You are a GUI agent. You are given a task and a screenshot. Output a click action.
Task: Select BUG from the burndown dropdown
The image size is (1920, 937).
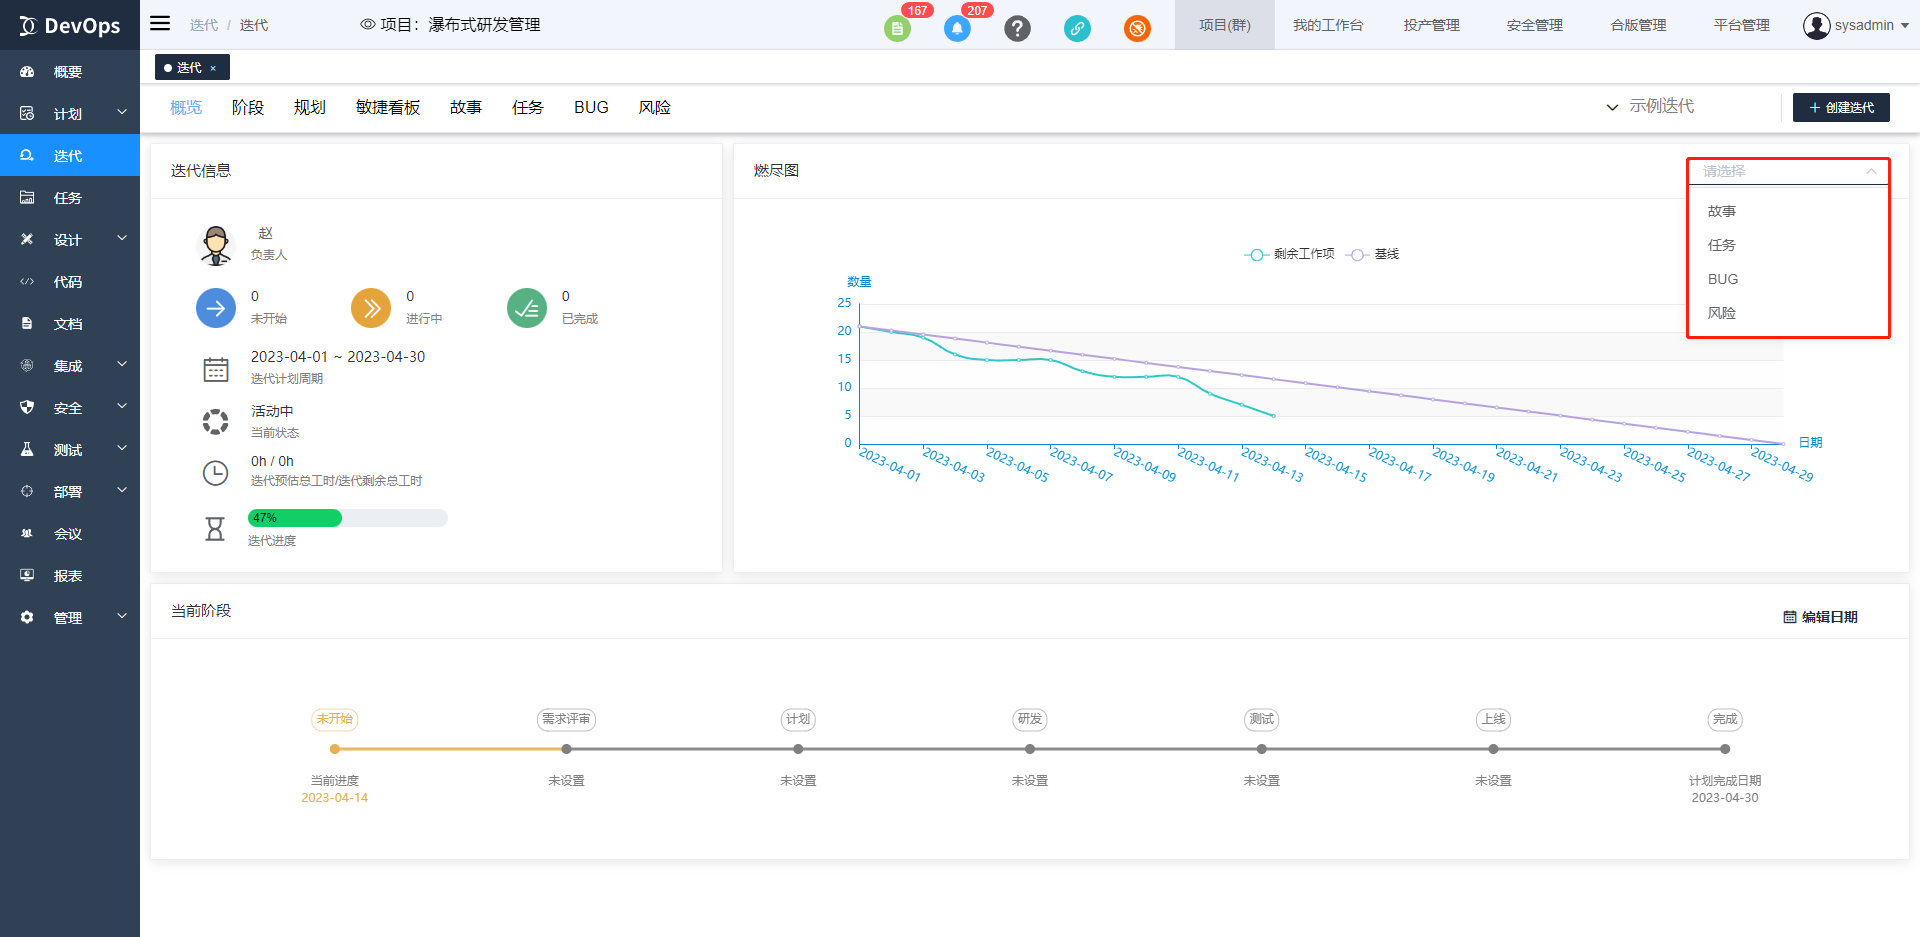pos(1723,279)
